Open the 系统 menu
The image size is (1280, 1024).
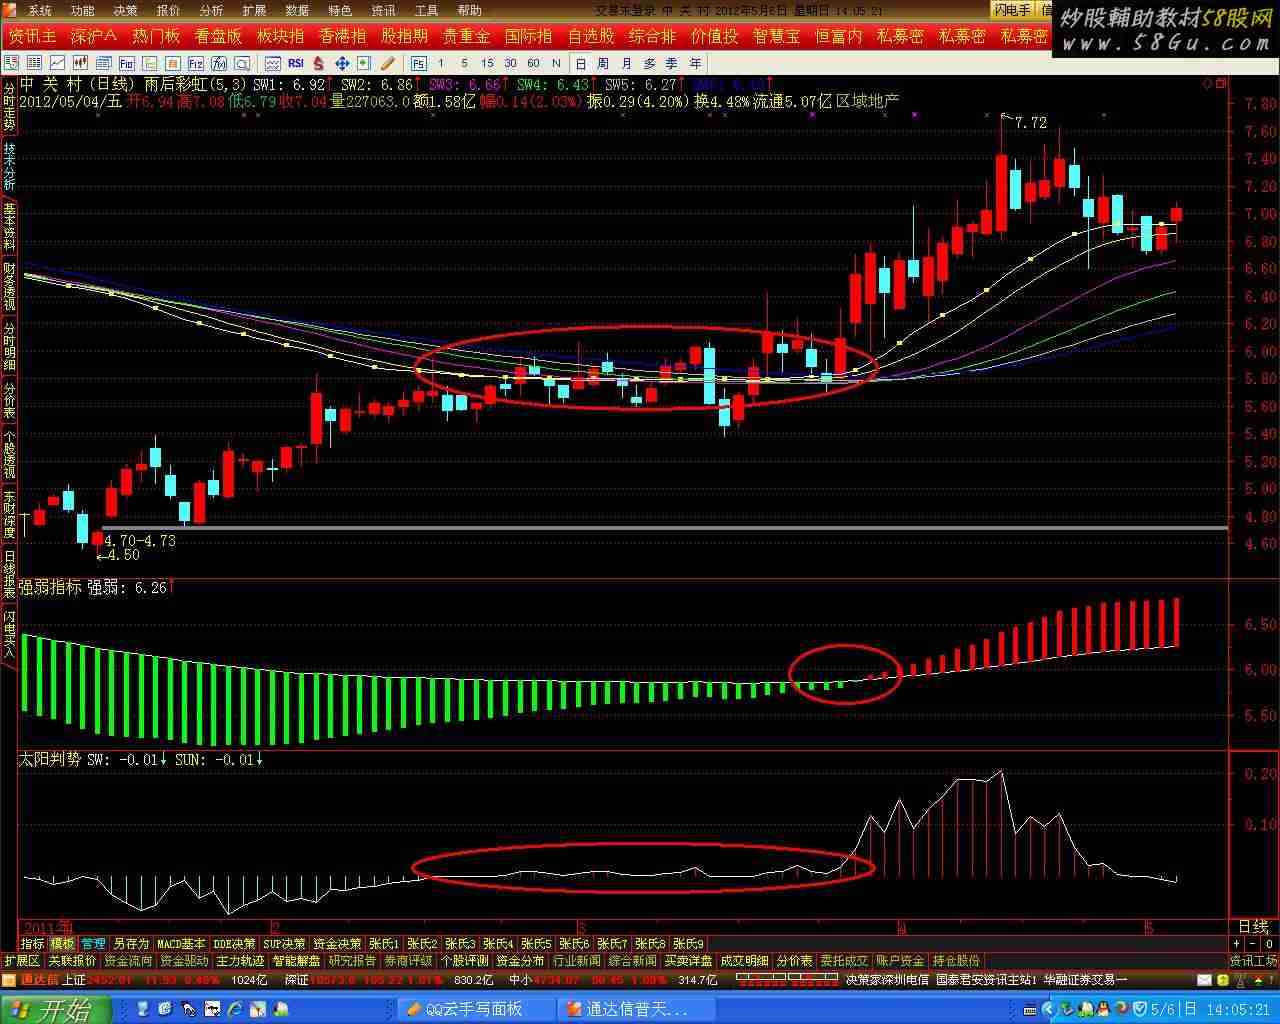40,10
